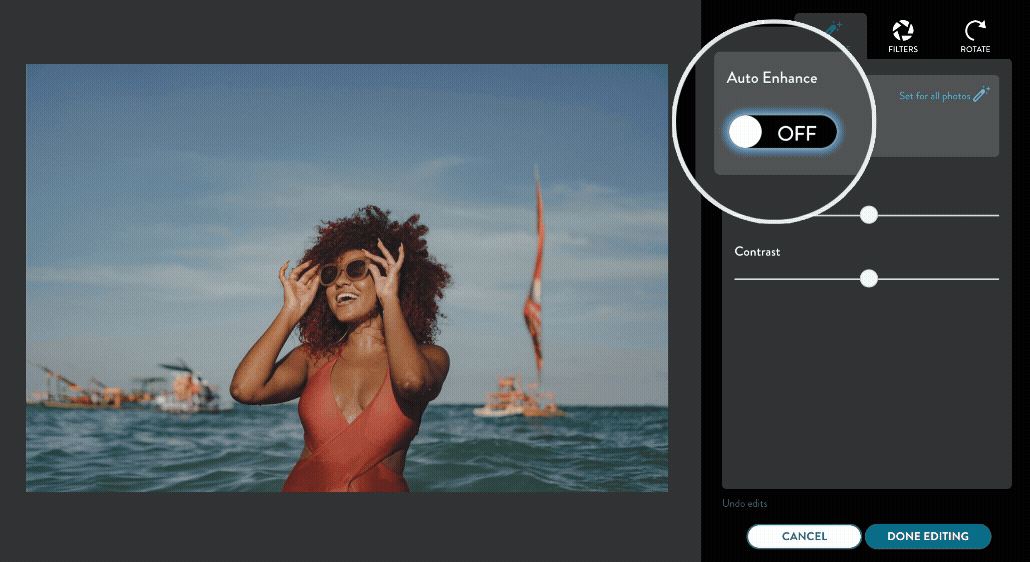The height and width of the screenshot is (562, 1030).
Task: Click the Contrast slider handle
Action: pos(869,278)
